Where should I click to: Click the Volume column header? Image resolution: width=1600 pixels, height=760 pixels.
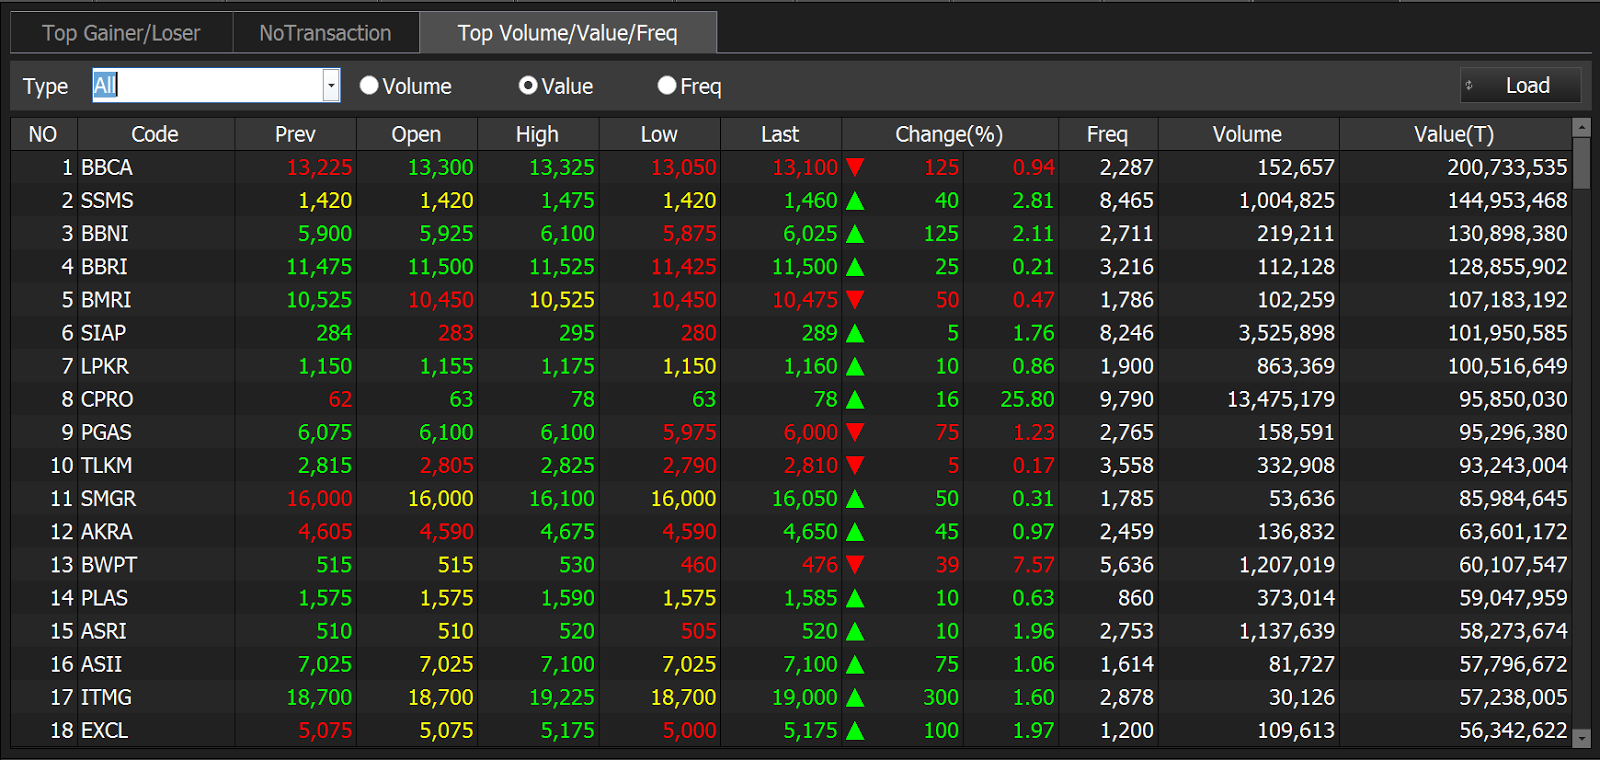1247,134
